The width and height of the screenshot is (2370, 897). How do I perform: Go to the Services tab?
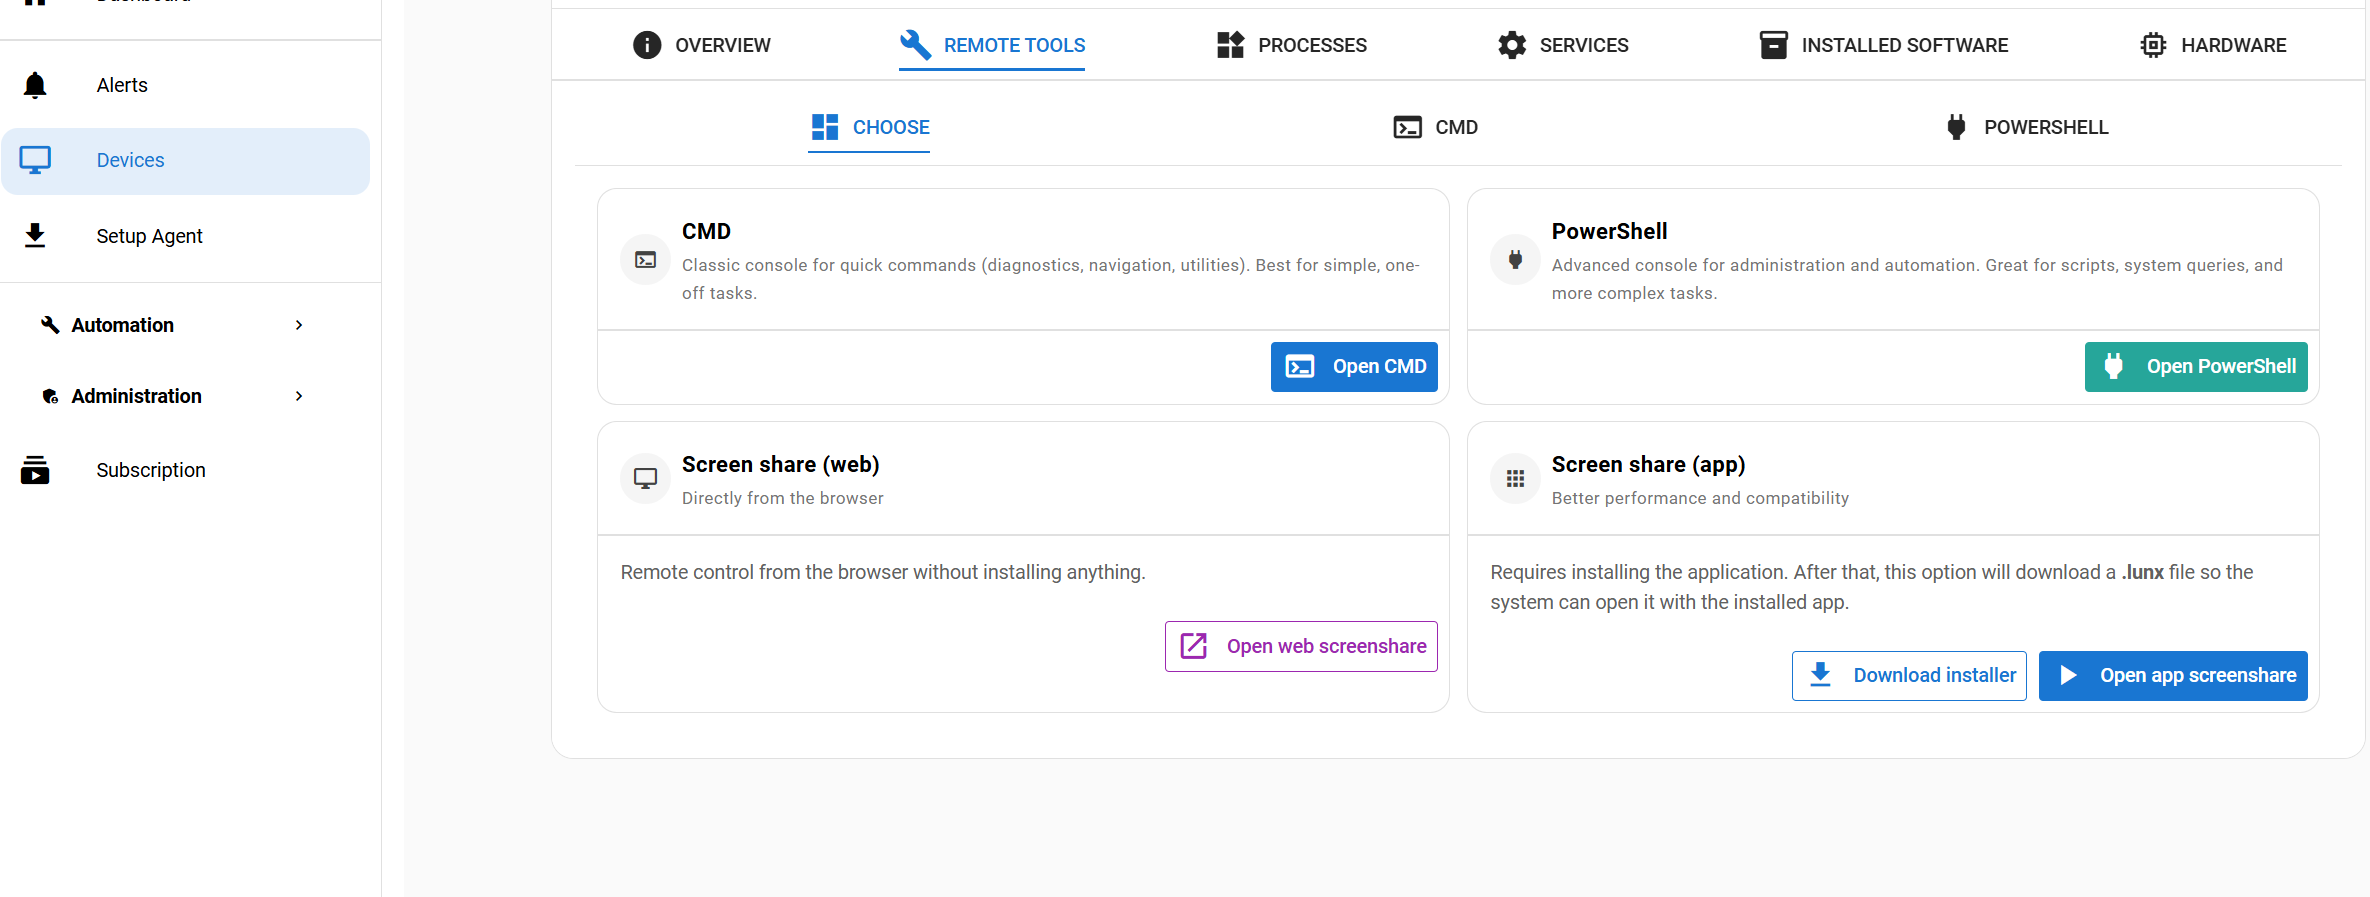[x=1563, y=45]
